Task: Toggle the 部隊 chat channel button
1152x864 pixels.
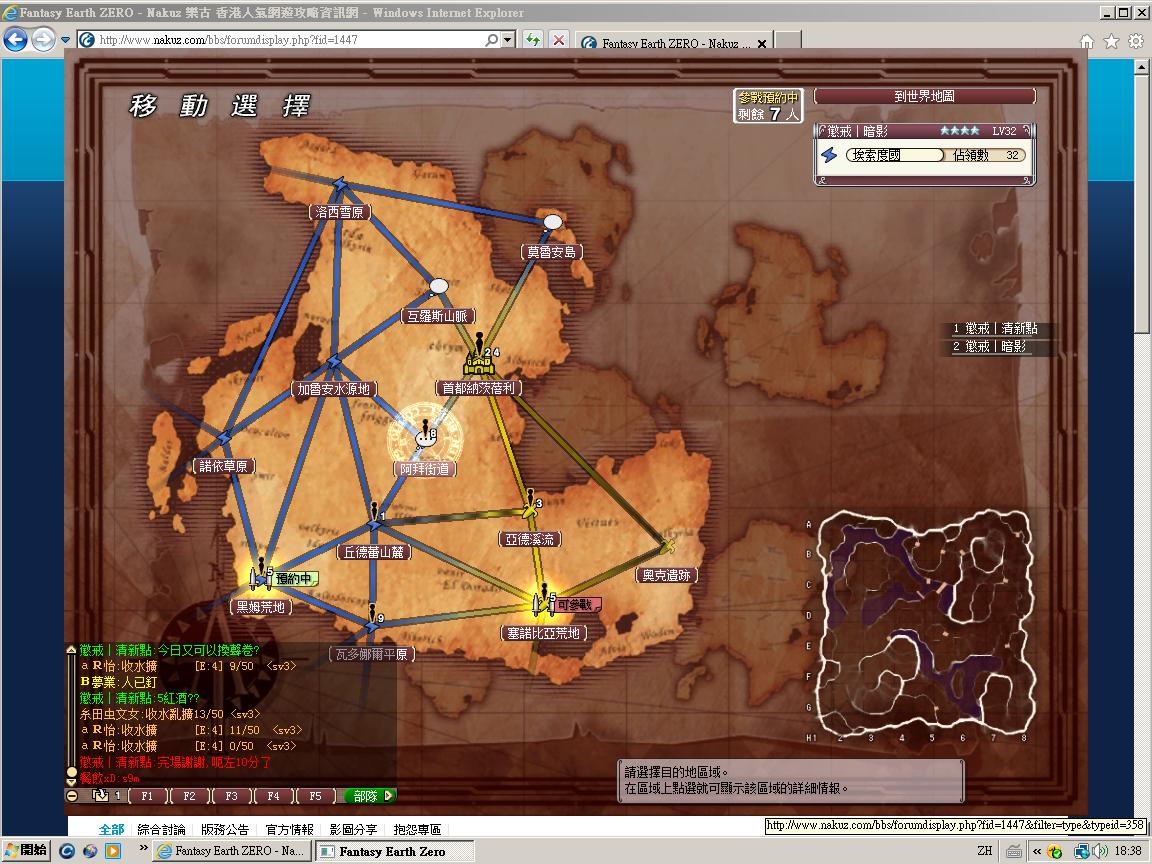Action: [x=369, y=796]
